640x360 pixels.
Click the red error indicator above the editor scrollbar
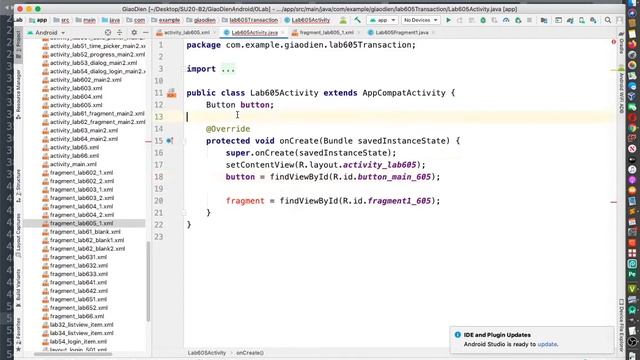(x=613, y=42)
